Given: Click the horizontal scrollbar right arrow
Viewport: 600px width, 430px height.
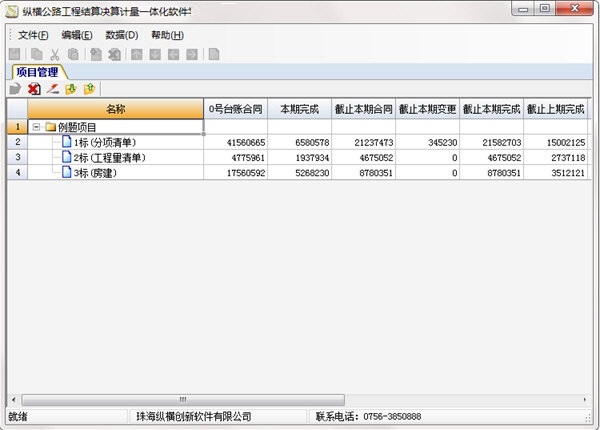Looking at the screenshot, I should point(585,400).
